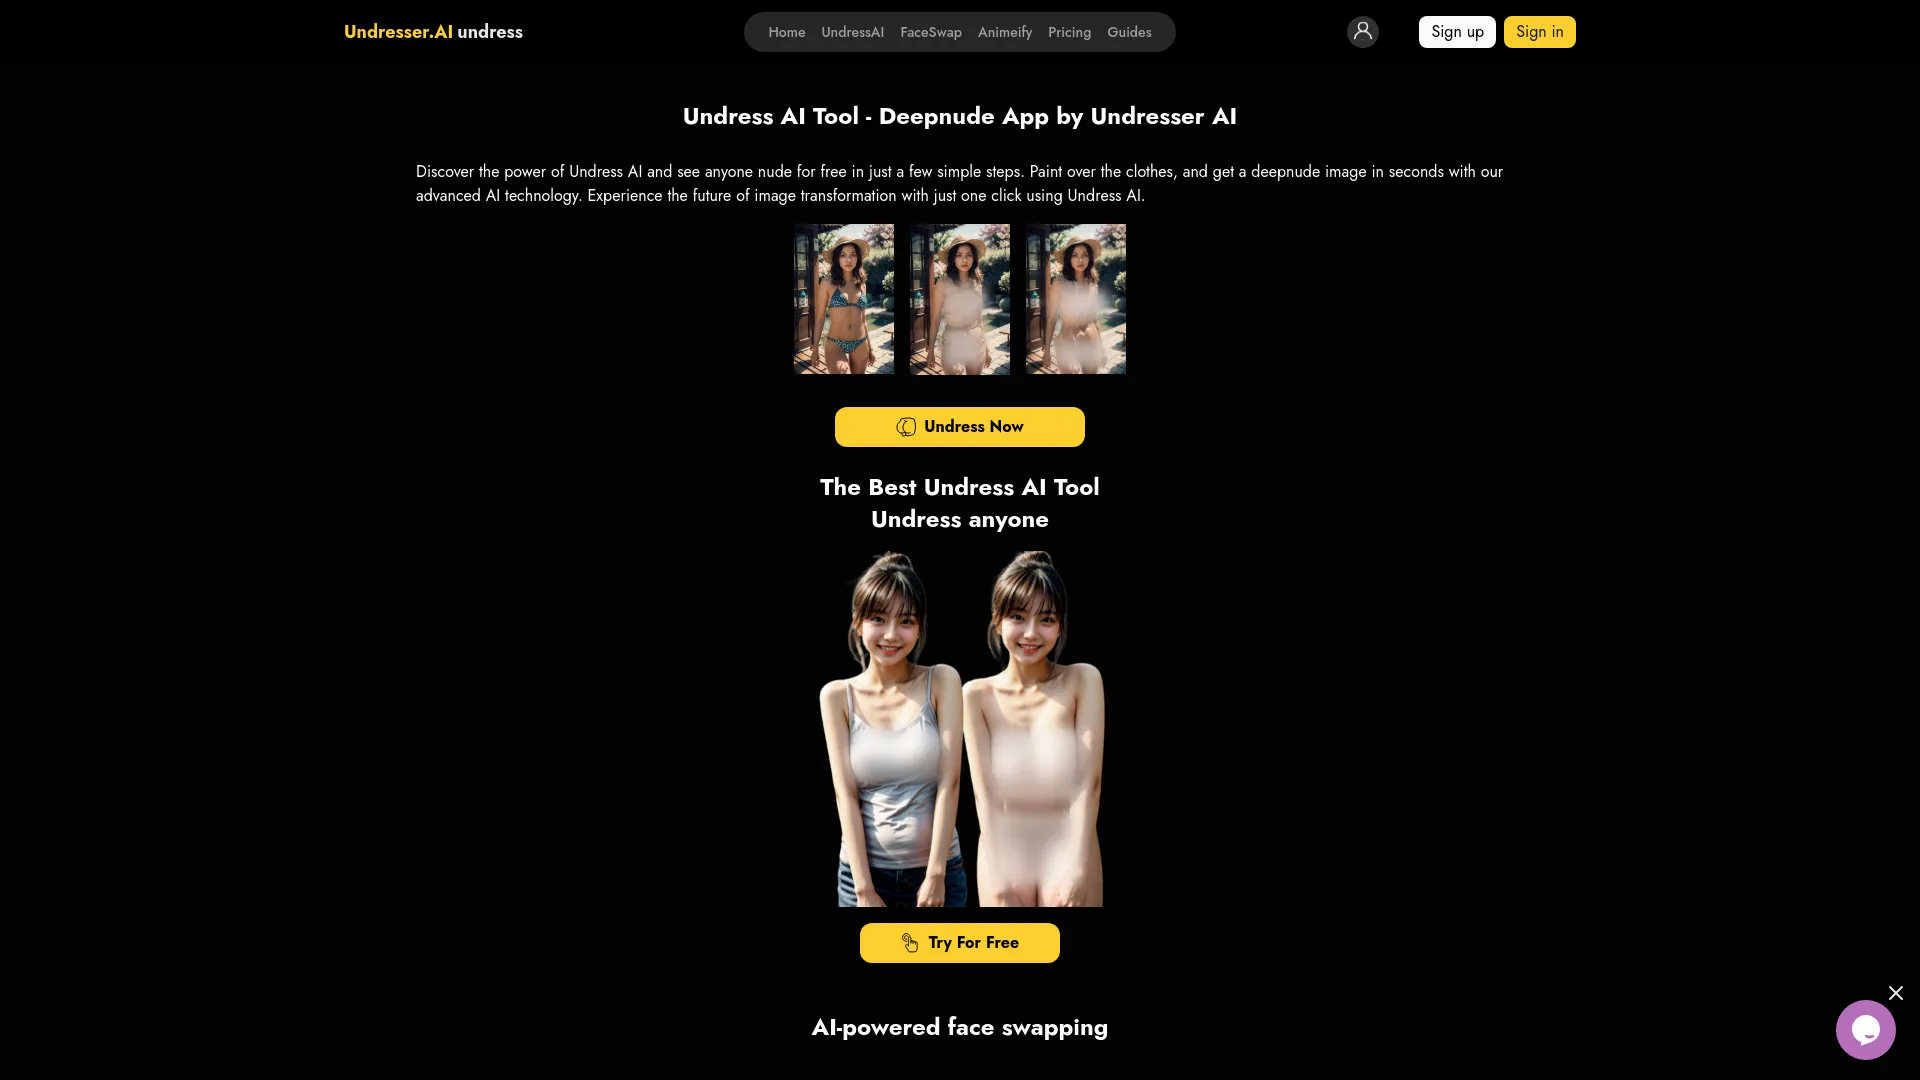Click the first example image thumbnail
This screenshot has width=1920, height=1080.
point(844,299)
